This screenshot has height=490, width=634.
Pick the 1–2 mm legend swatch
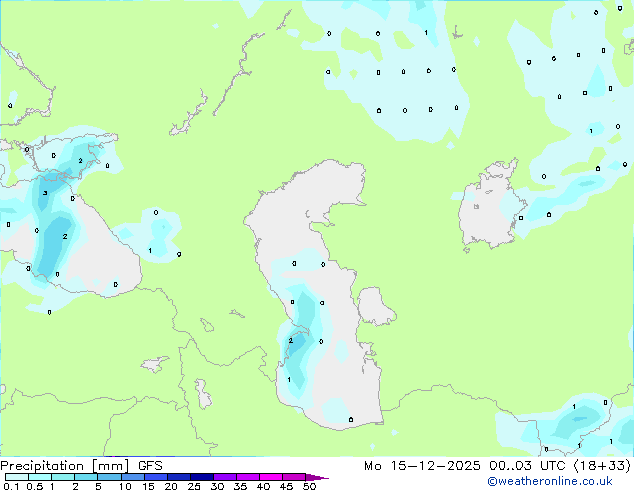tap(63, 477)
